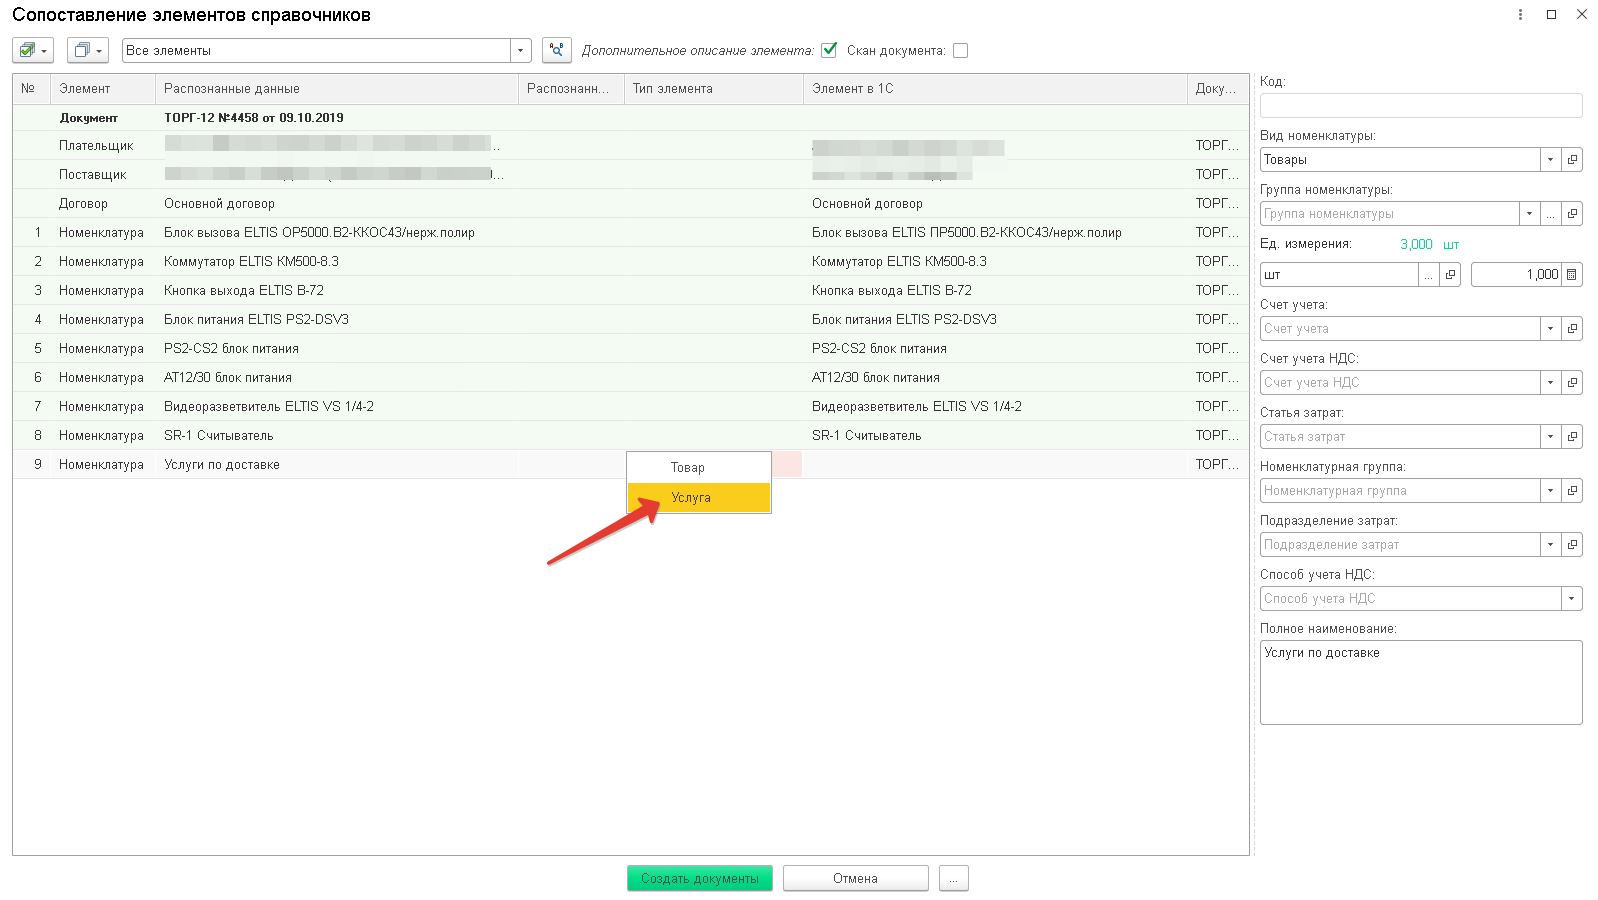Expand the Статья затрат dropdown arrow

pyautogui.click(x=1550, y=436)
